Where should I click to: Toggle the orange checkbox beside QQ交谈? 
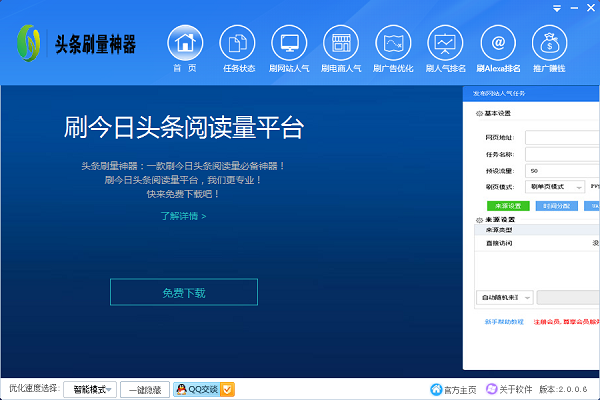click(228, 389)
